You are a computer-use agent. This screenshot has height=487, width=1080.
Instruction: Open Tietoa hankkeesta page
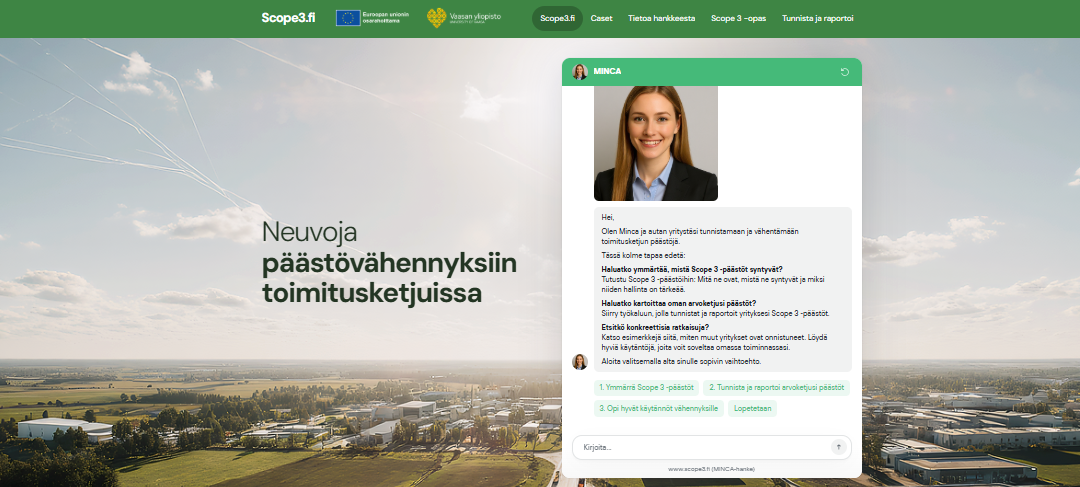click(661, 19)
